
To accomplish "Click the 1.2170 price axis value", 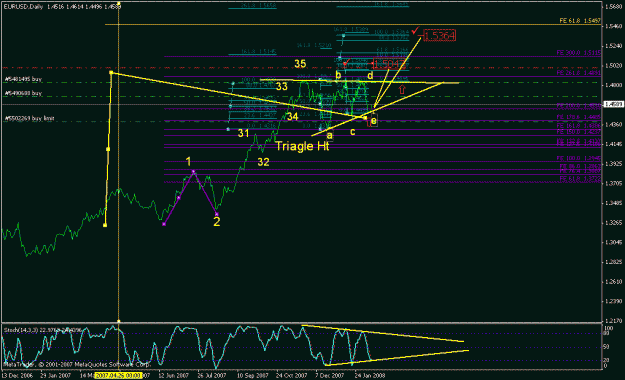I will pos(613,321).
